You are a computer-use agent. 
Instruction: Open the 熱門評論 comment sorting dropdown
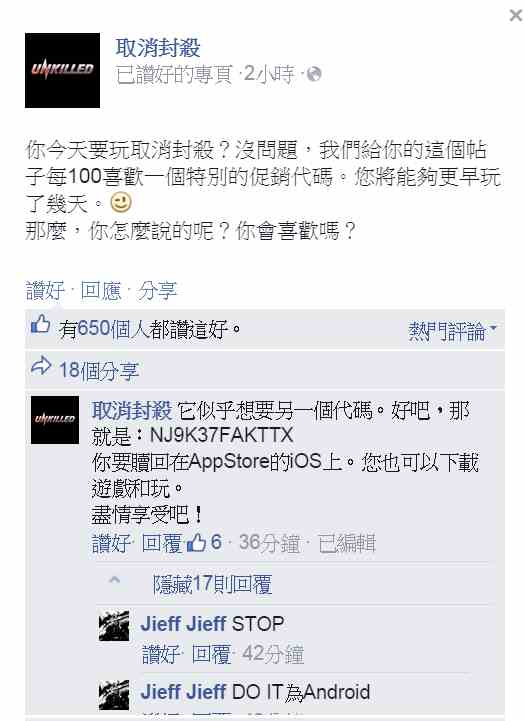tap(452, 331)
